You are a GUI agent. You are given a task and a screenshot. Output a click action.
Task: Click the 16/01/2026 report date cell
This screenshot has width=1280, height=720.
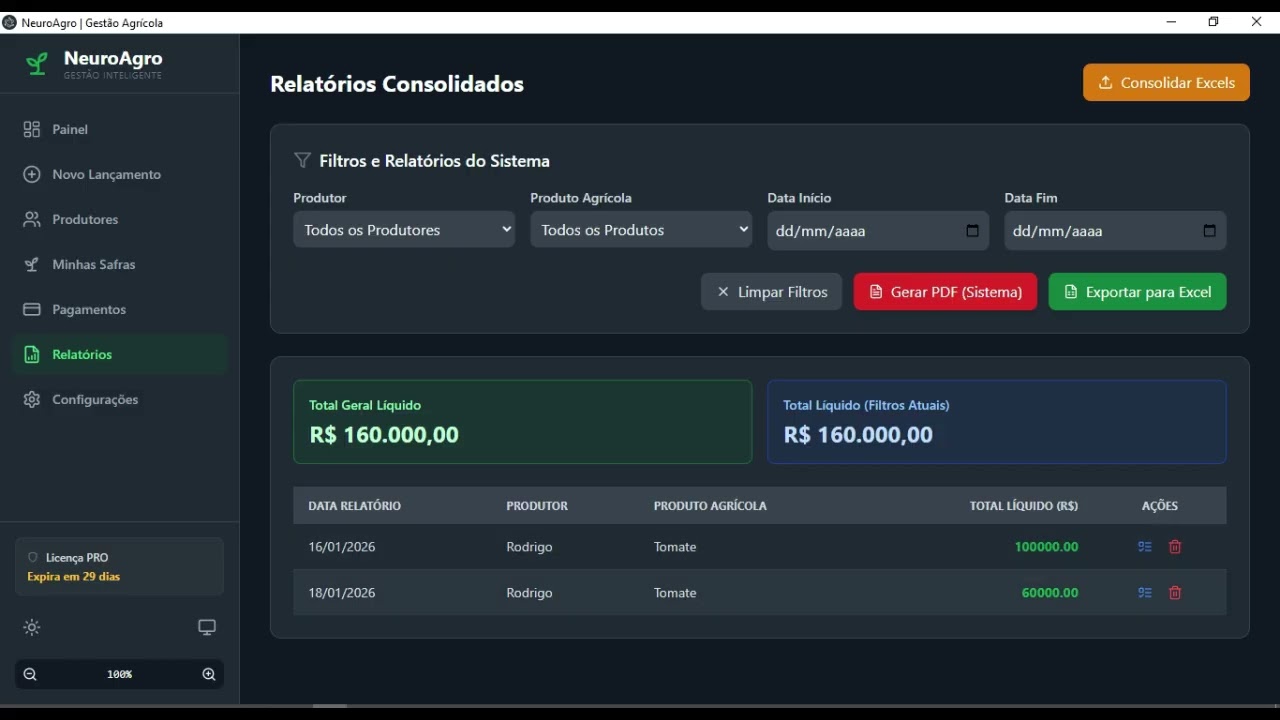pos(342,547)
